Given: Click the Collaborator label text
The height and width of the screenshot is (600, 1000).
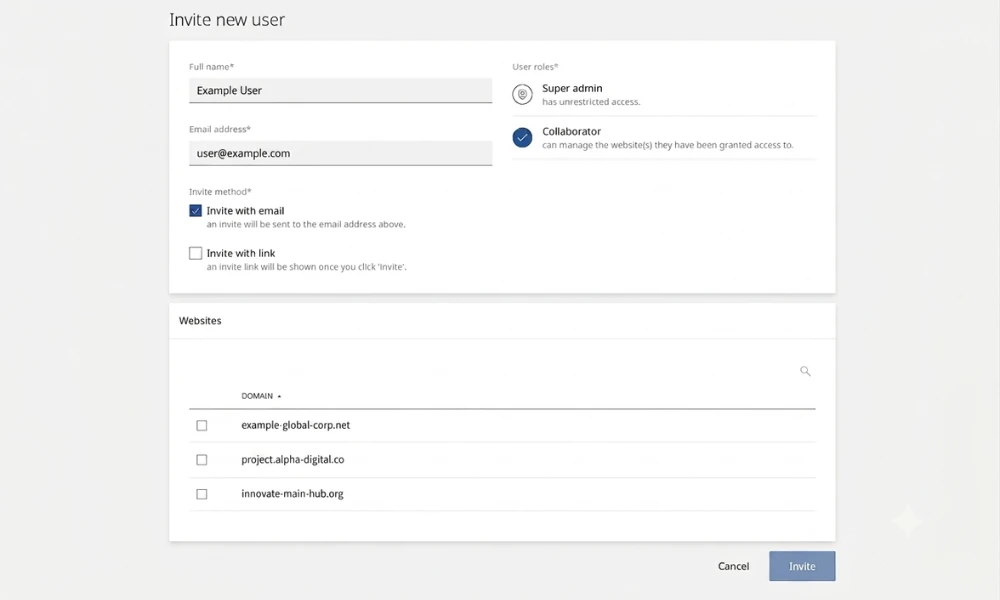Looking at the screenshot, I should click(x=571, y=131).
